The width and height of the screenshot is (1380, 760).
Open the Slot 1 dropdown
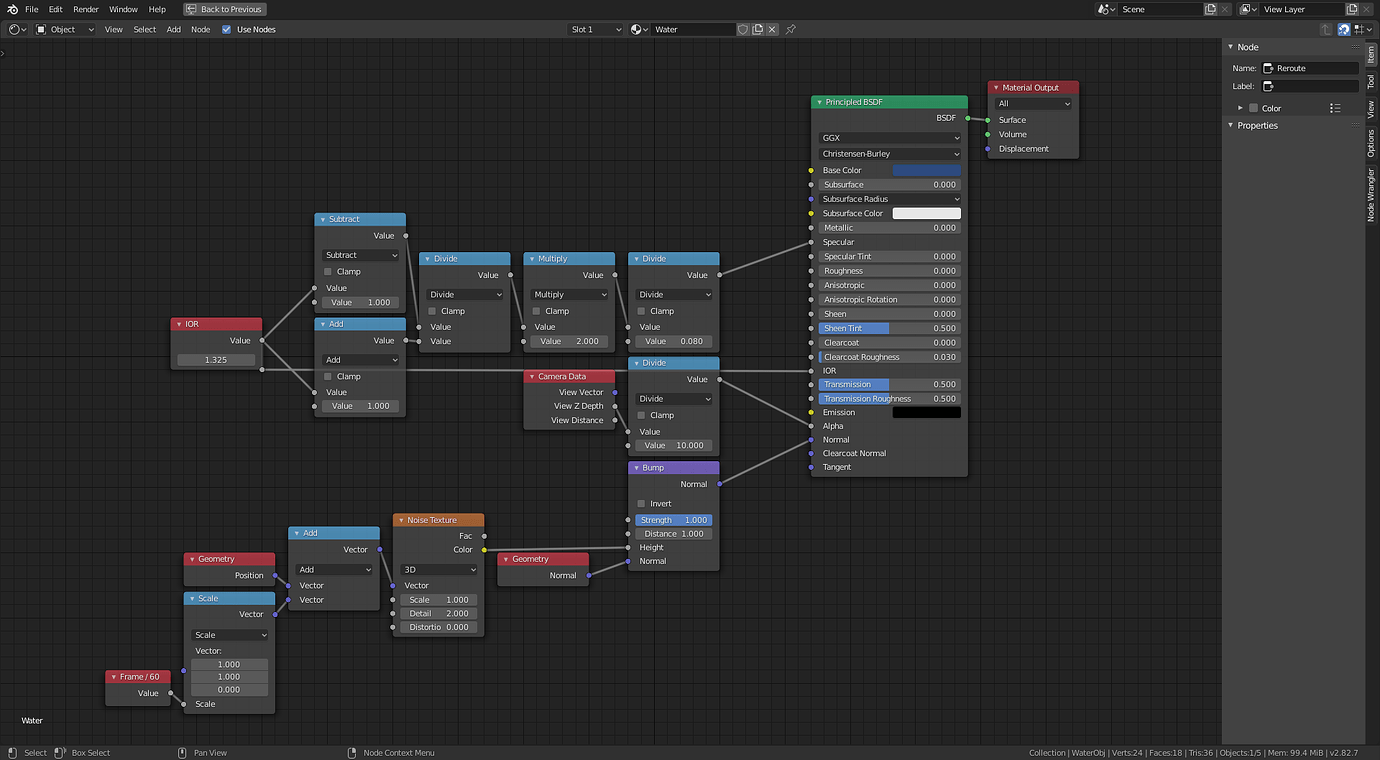pyautogui.click(x=596, y=29)
